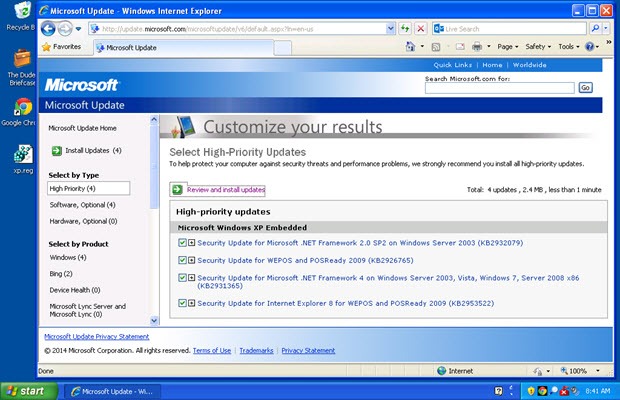Toggle Internet Explorer 8 security update checkbox

(x=181, y=302)
